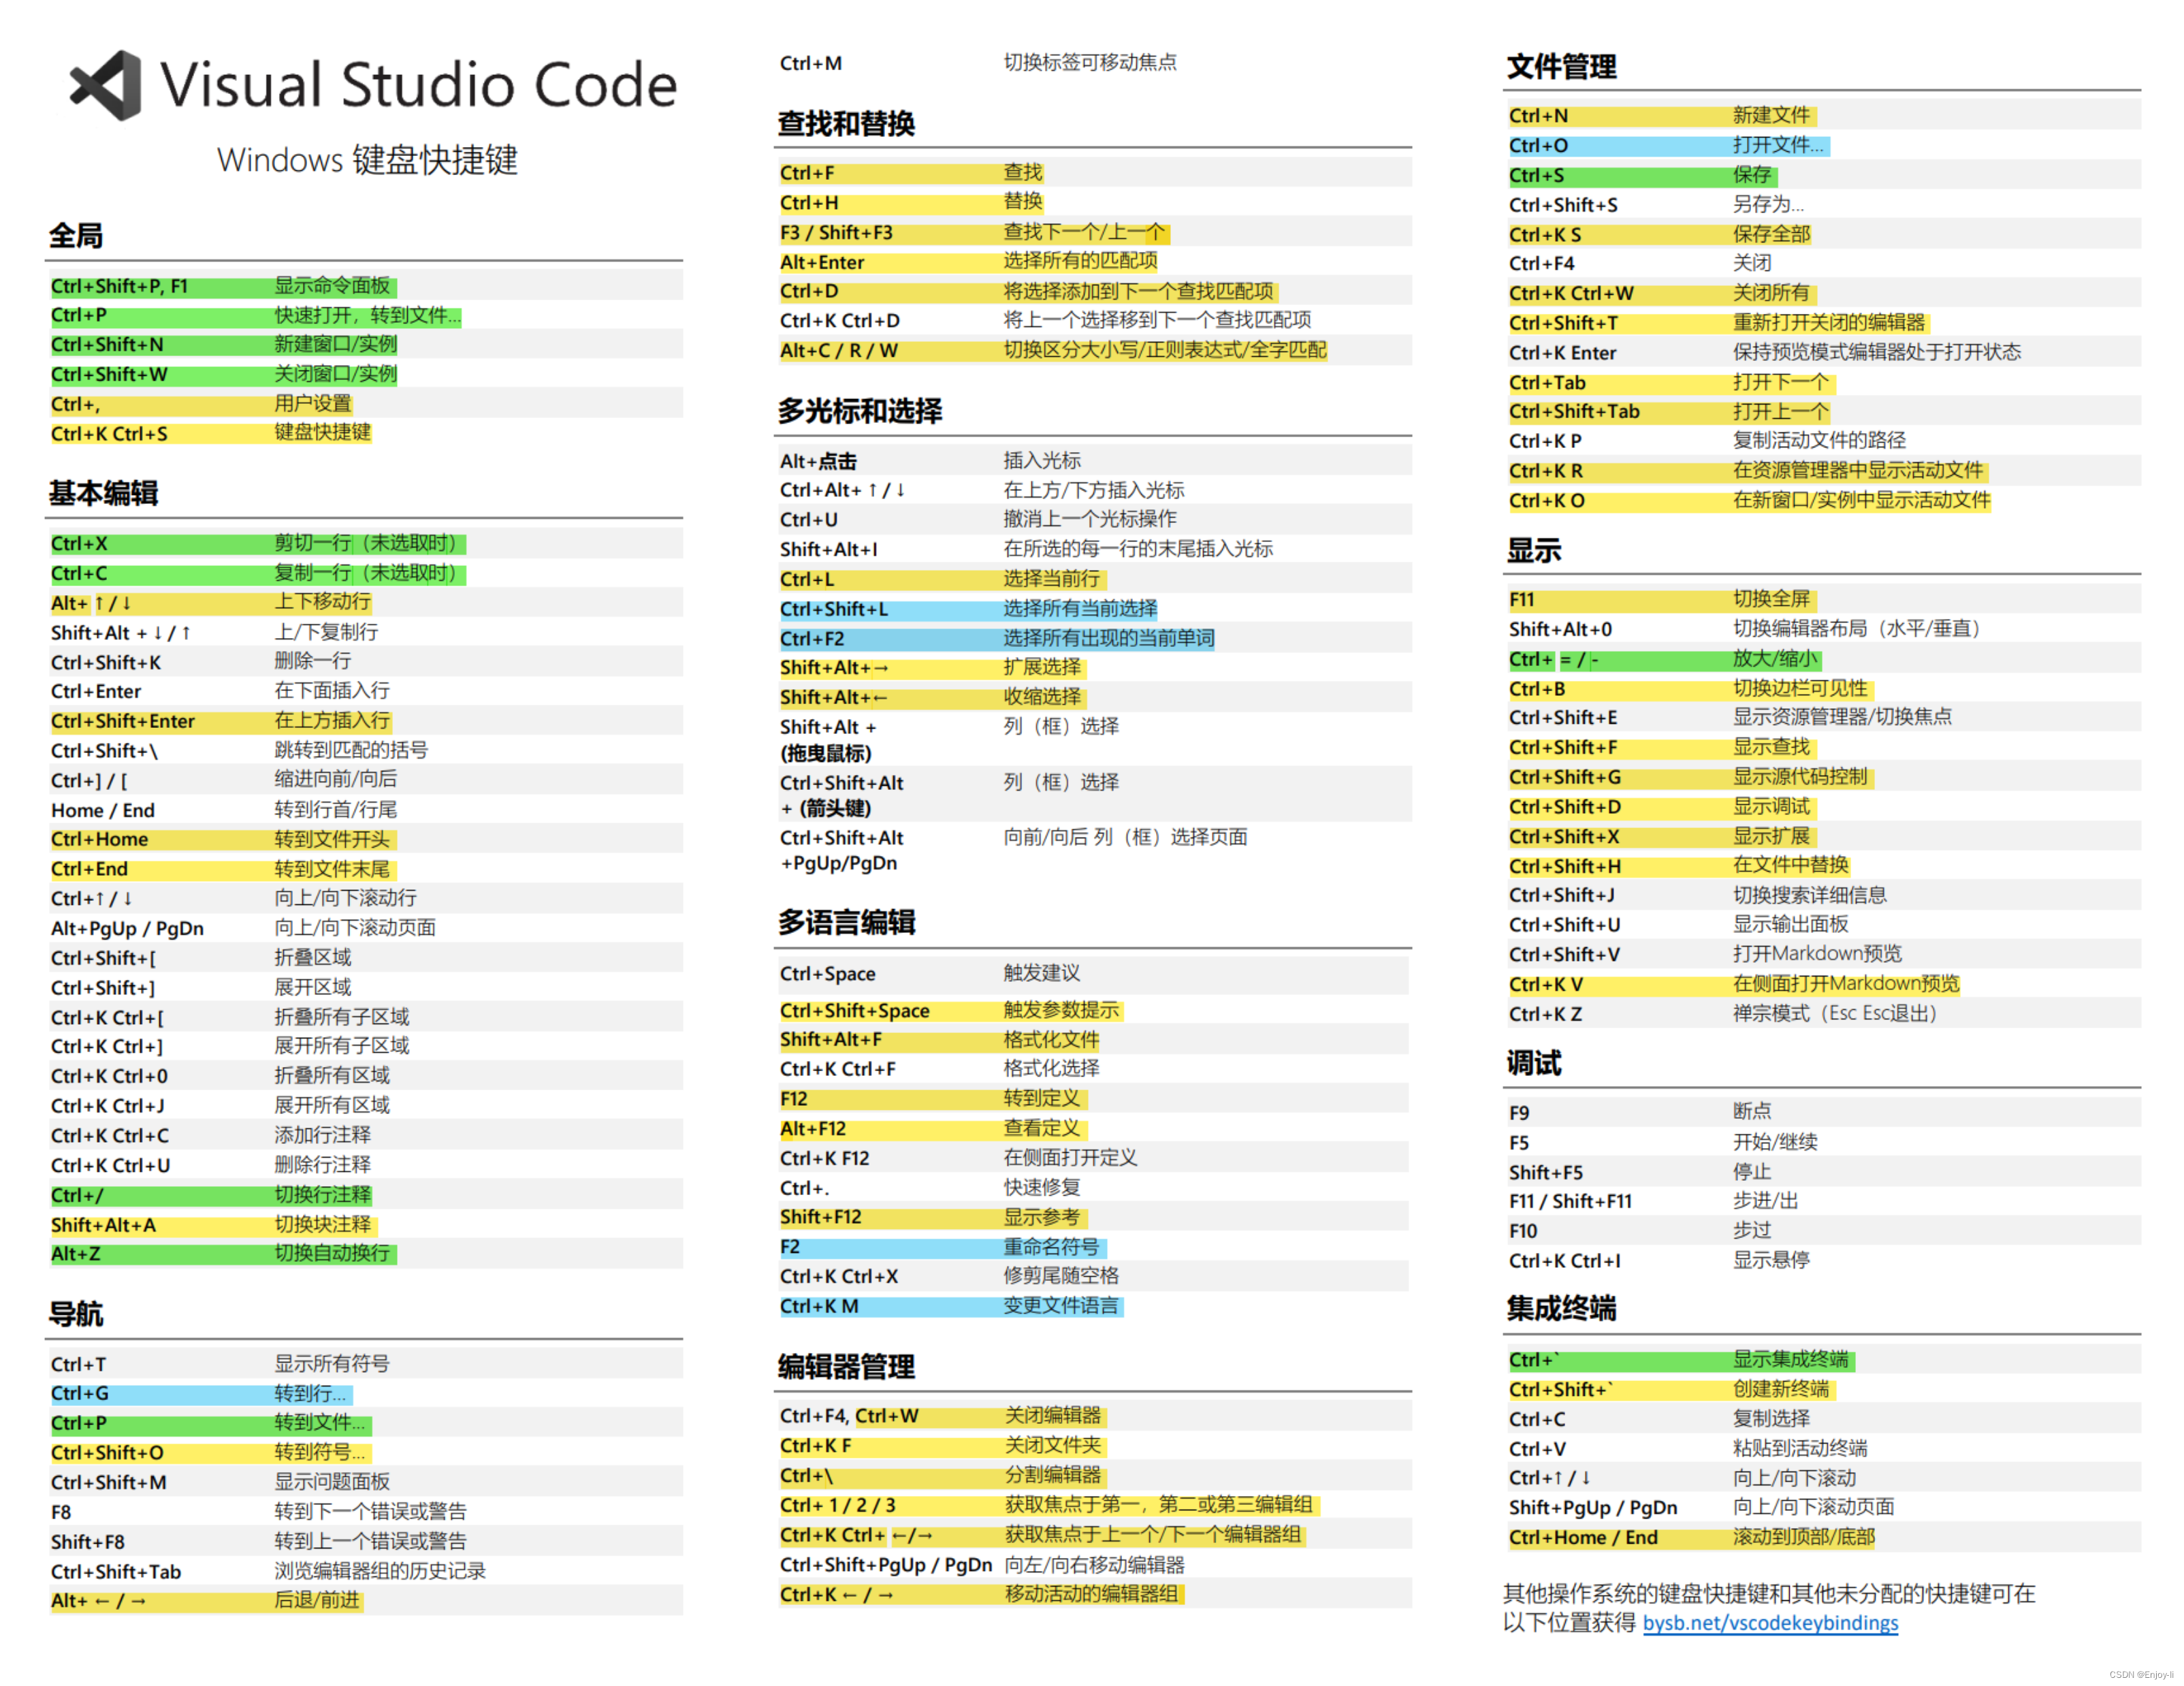Select the '查找和替换' section heading

846,124
